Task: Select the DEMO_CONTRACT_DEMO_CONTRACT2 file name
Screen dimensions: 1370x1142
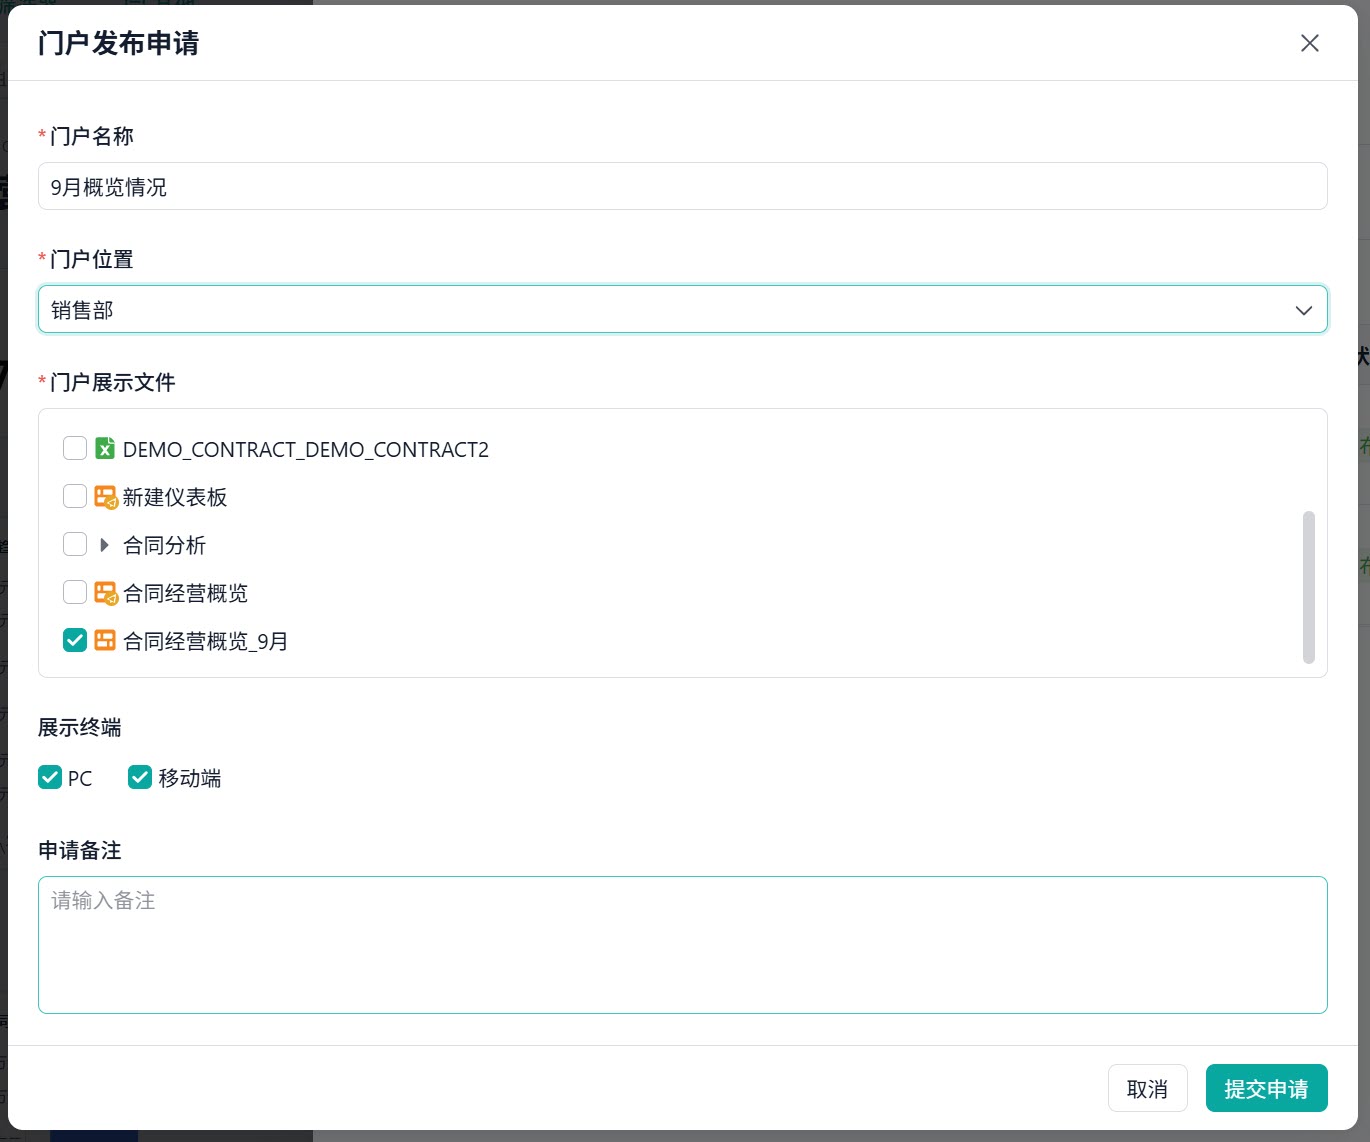Action: (306, 449)
